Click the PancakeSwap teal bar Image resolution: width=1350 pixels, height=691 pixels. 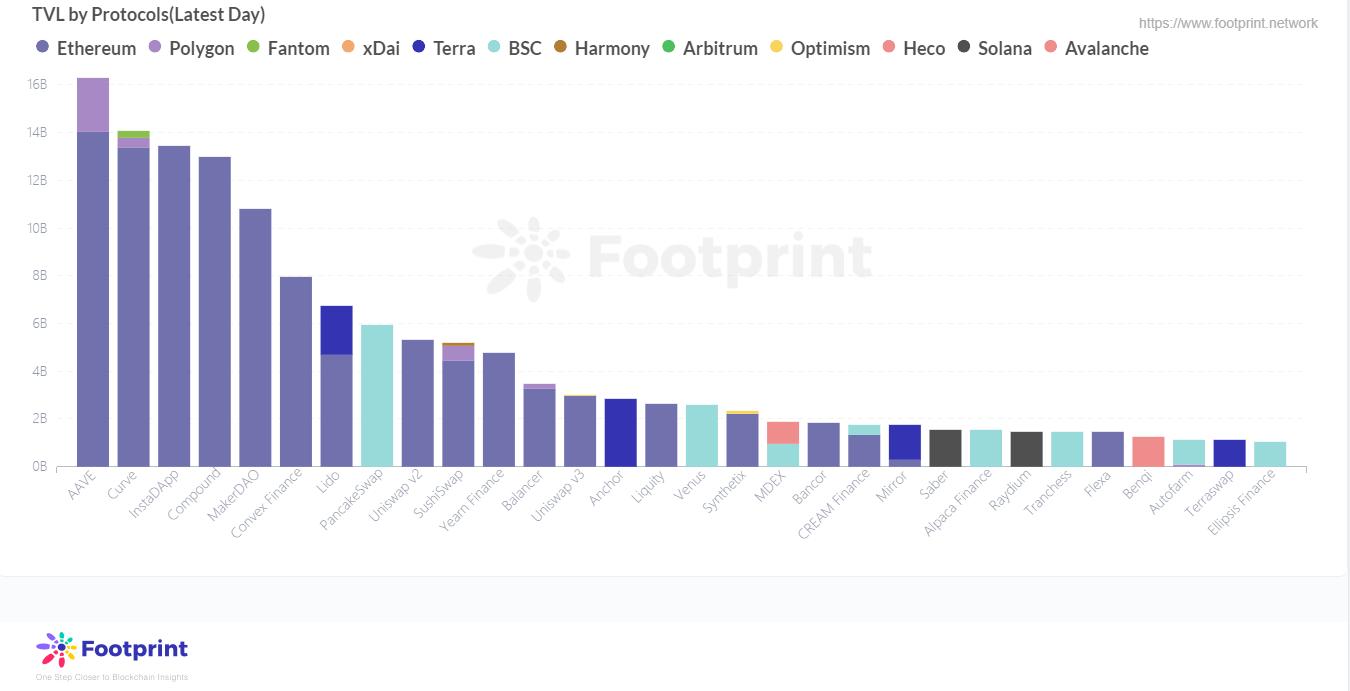377,395
